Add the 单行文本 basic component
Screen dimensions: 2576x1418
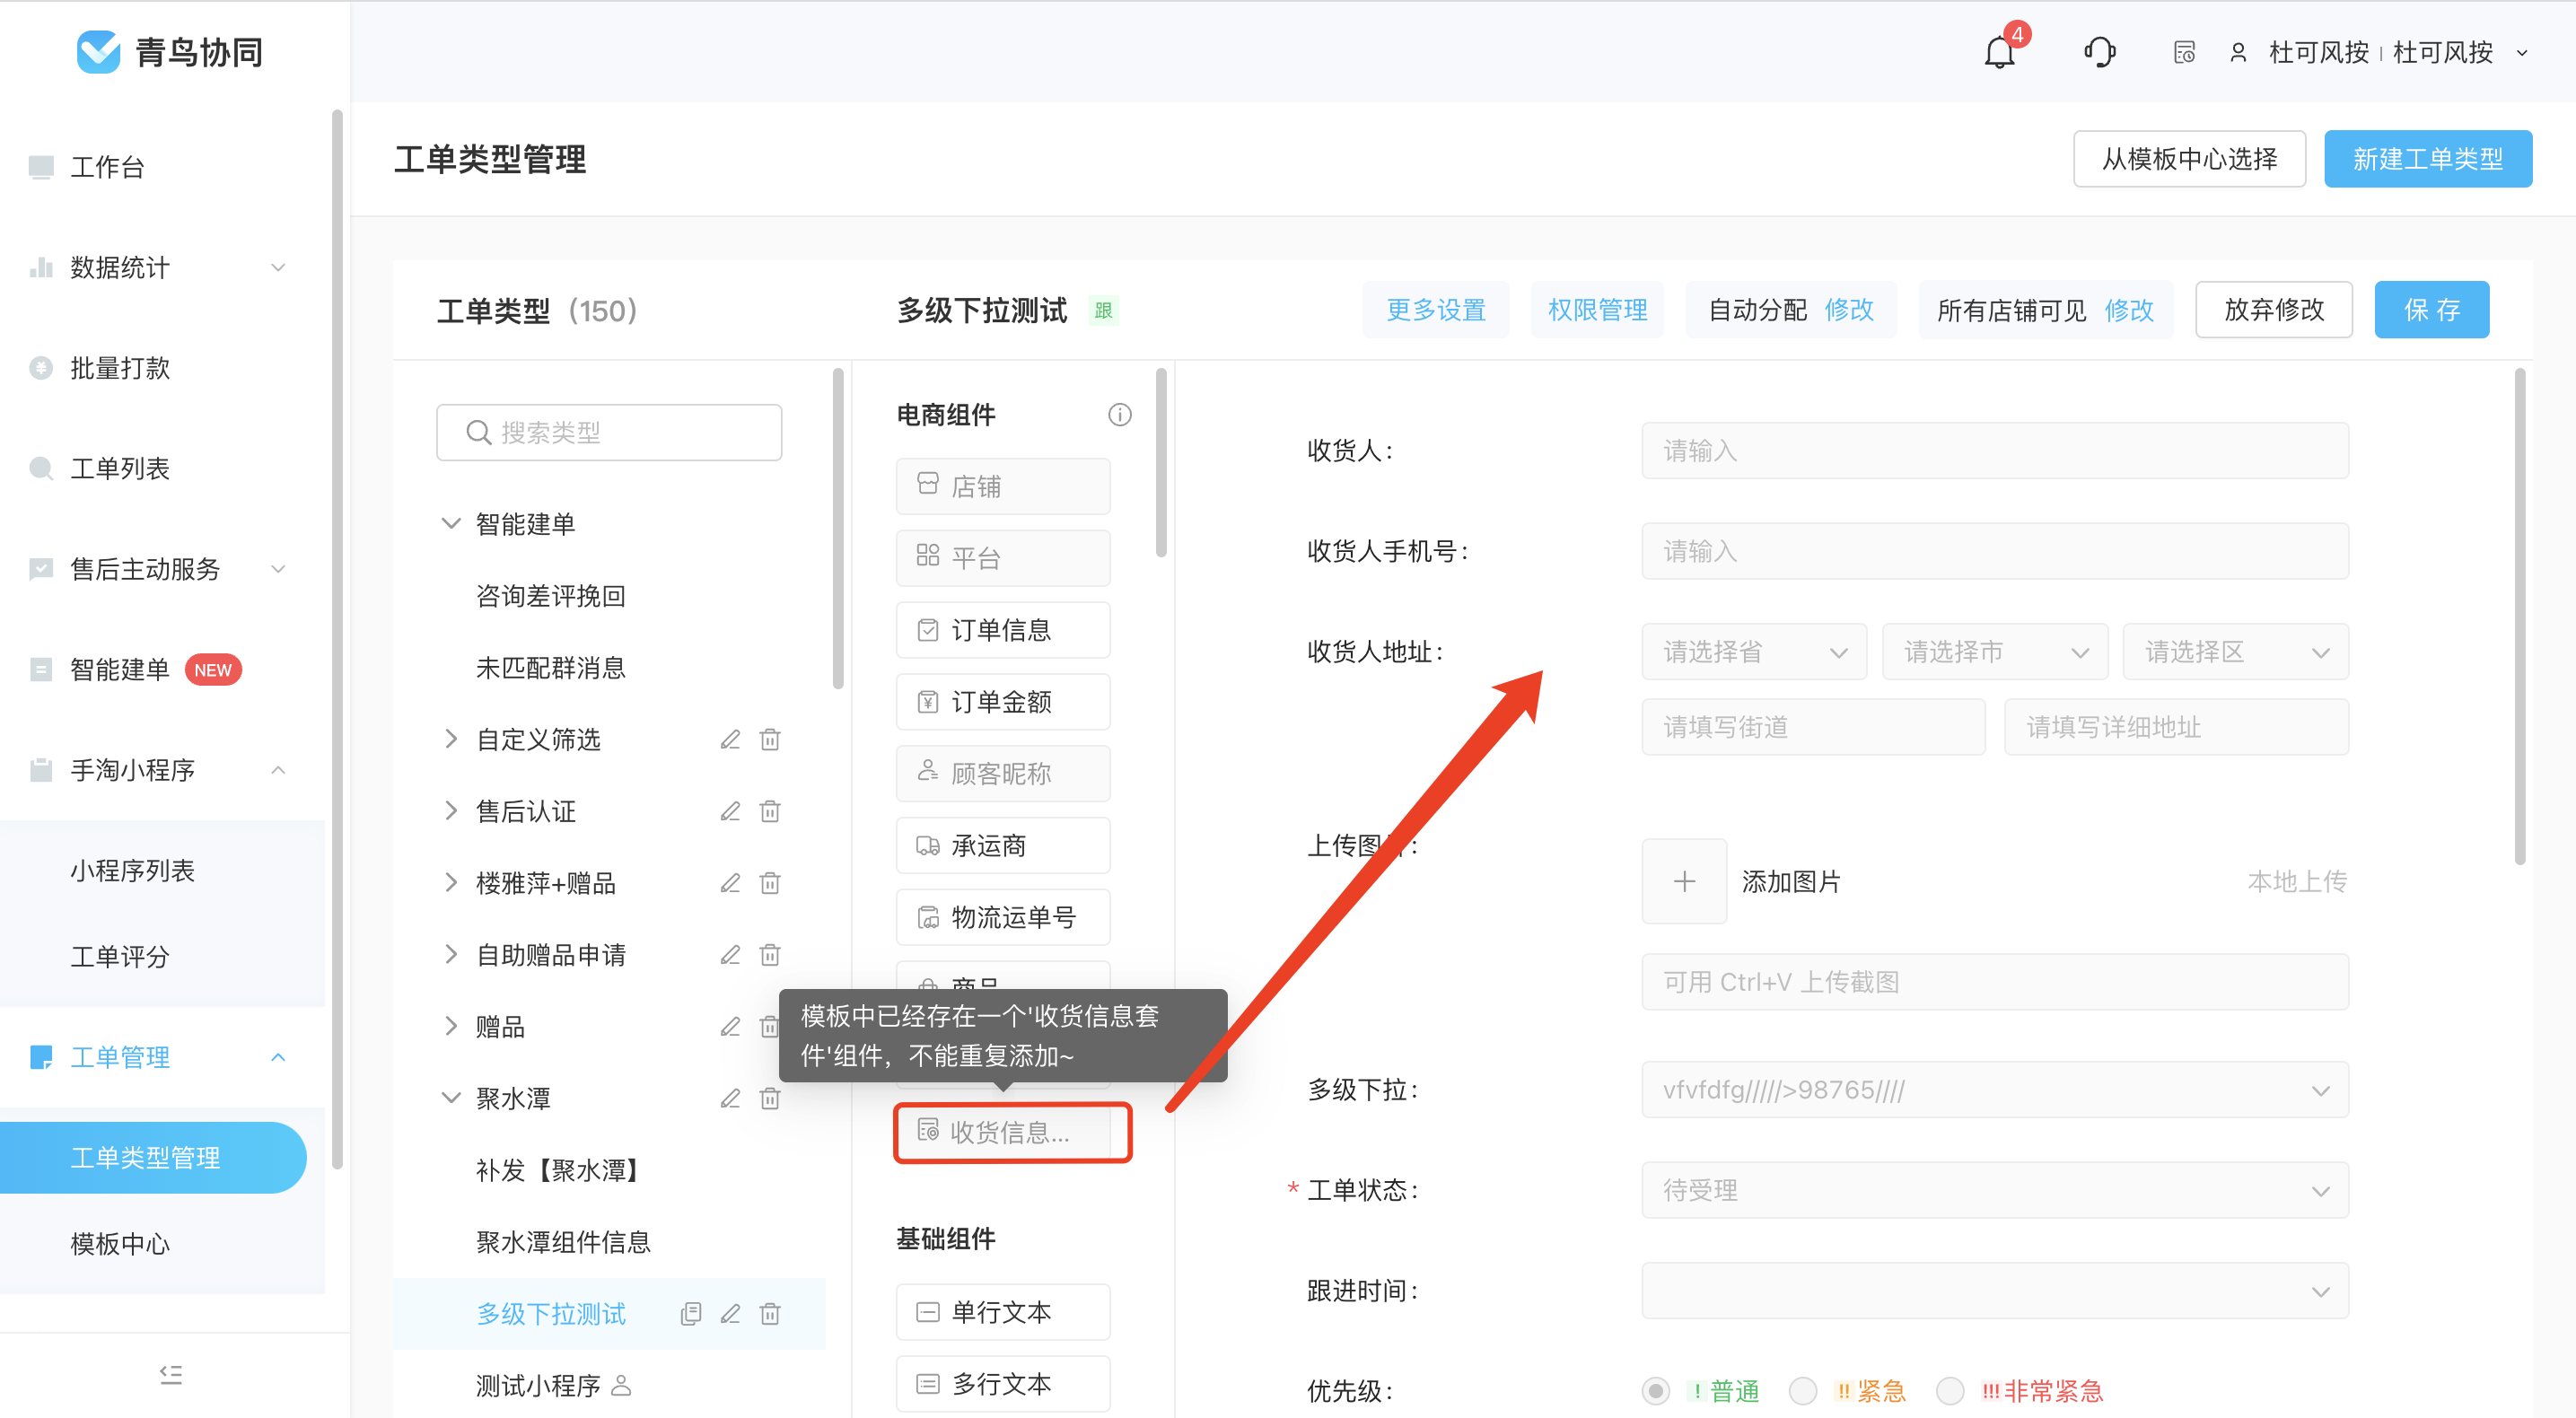click(1003, 1312)
